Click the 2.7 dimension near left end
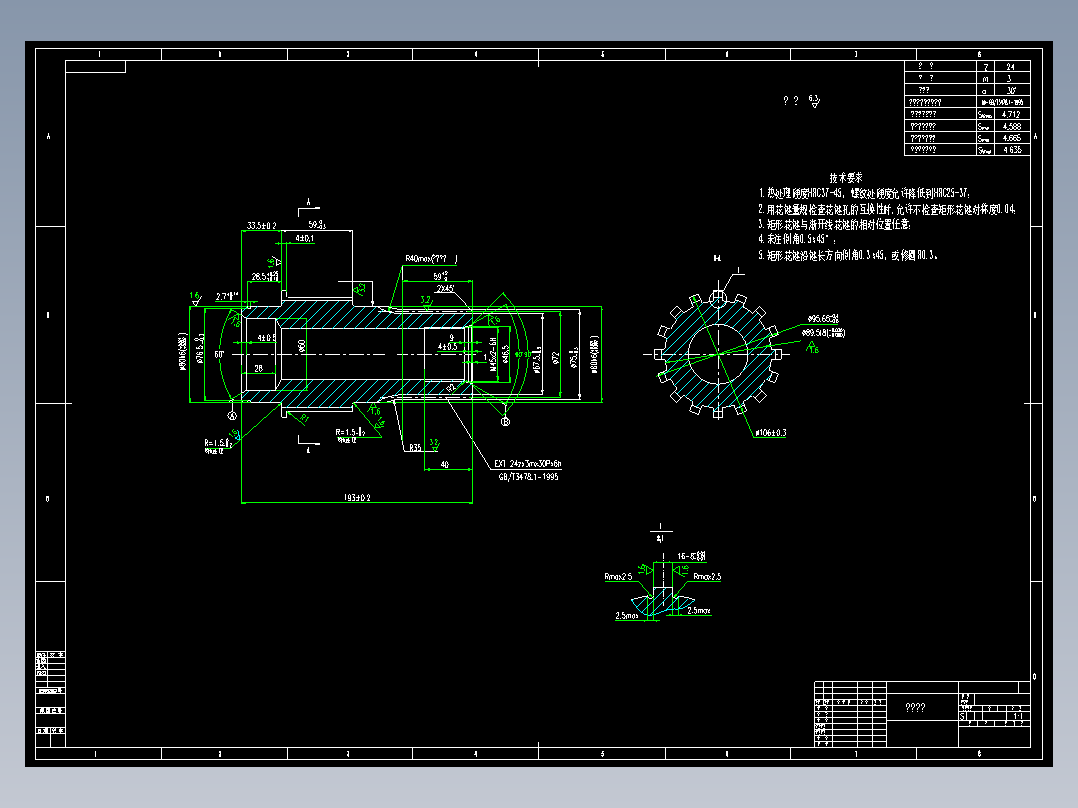1078x808 pixels. (227, 296)
